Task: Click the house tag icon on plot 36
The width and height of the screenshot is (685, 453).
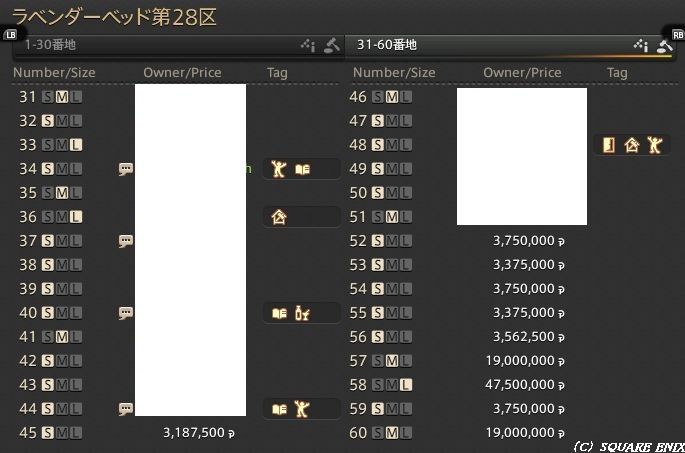Action: [279, 217]
